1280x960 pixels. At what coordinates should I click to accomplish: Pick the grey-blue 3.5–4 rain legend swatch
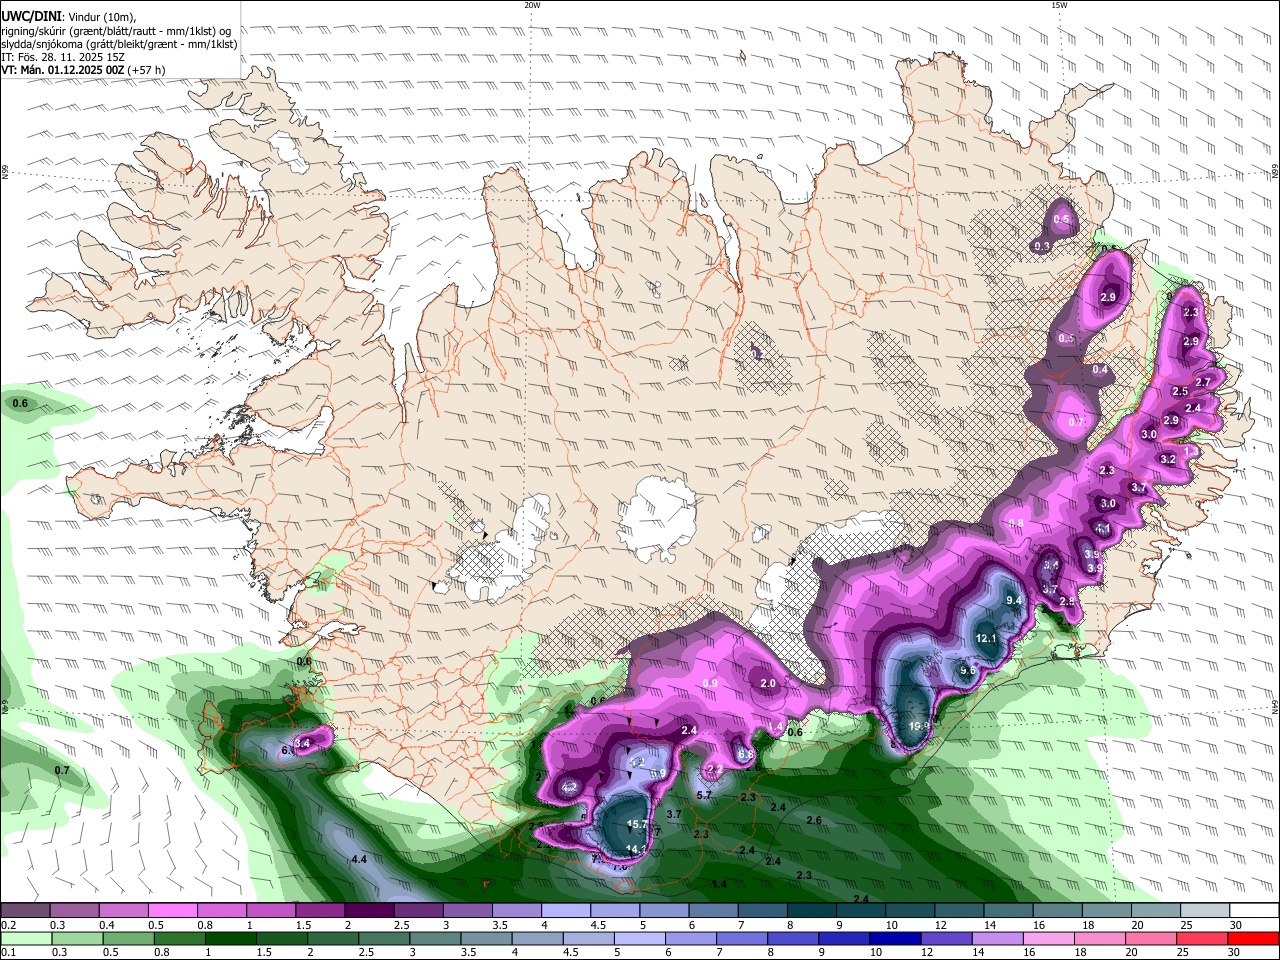[x=487, y=938]
